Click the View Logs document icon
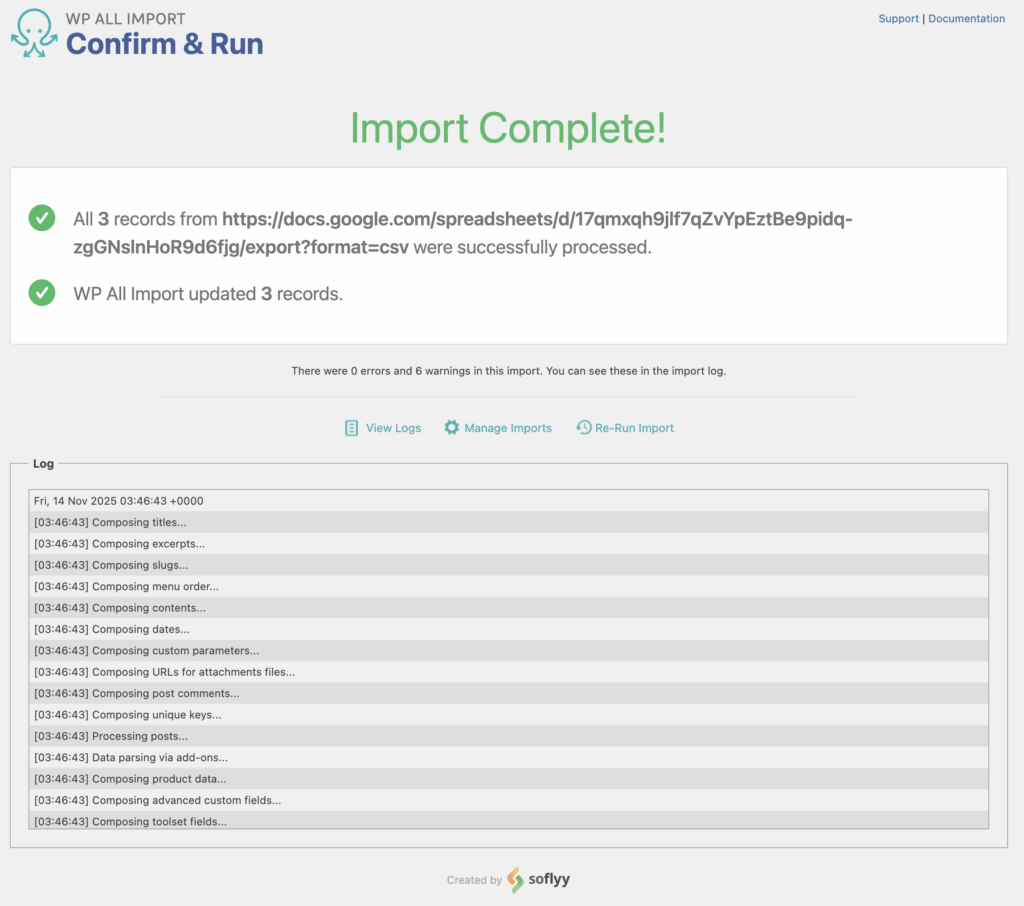Viewport: 1024px width, 906px height. click(352, 427)
